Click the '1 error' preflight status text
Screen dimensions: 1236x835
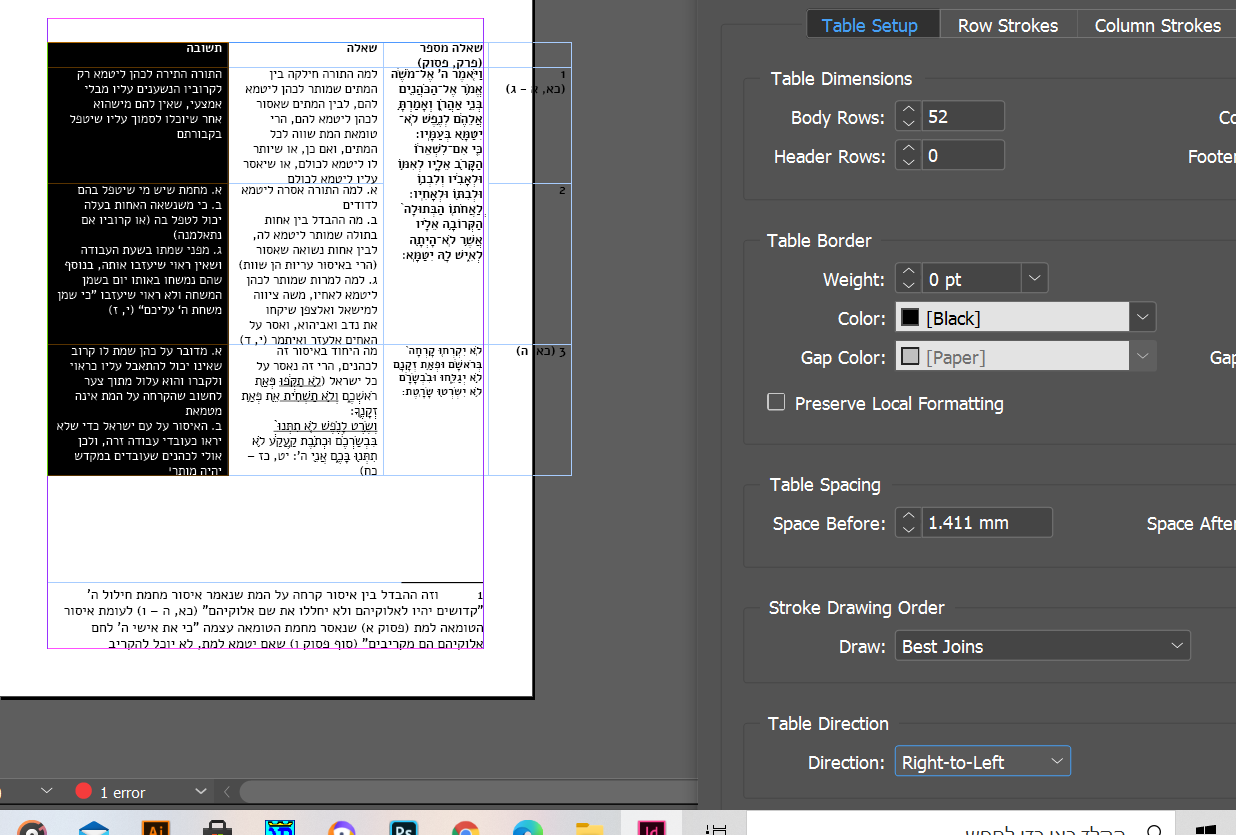point(123,792)
